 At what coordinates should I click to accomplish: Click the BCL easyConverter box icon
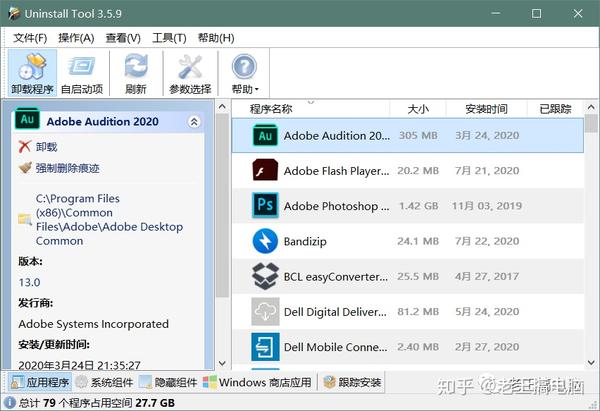pos(265,276)
